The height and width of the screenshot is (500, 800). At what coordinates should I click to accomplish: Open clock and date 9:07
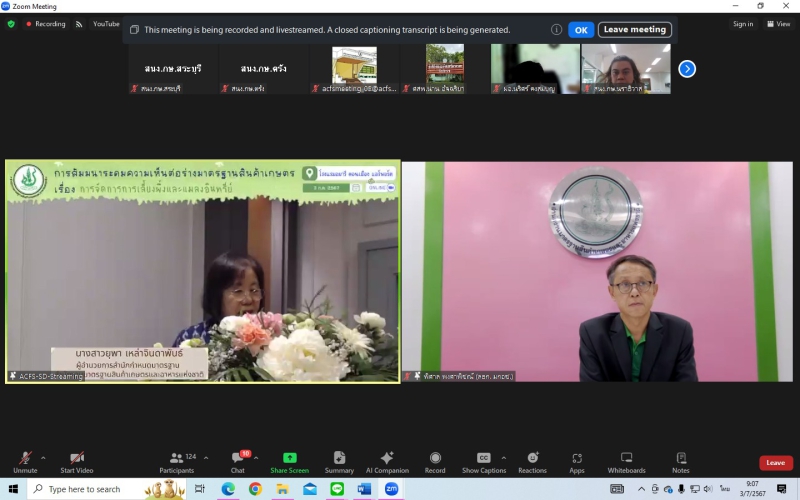pos(753,489)
